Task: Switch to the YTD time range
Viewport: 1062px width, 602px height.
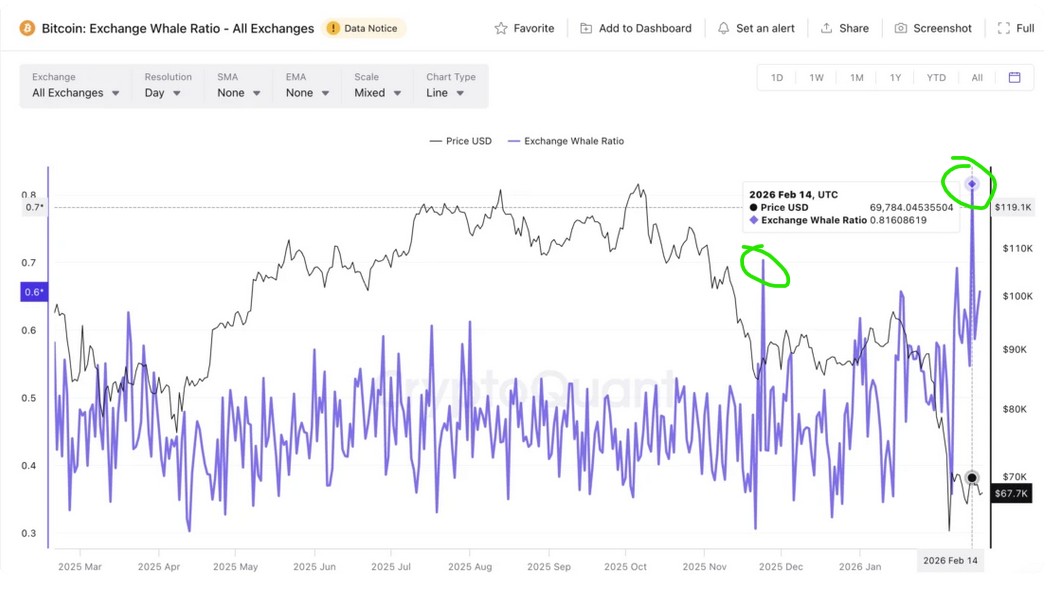Action: 936,77
